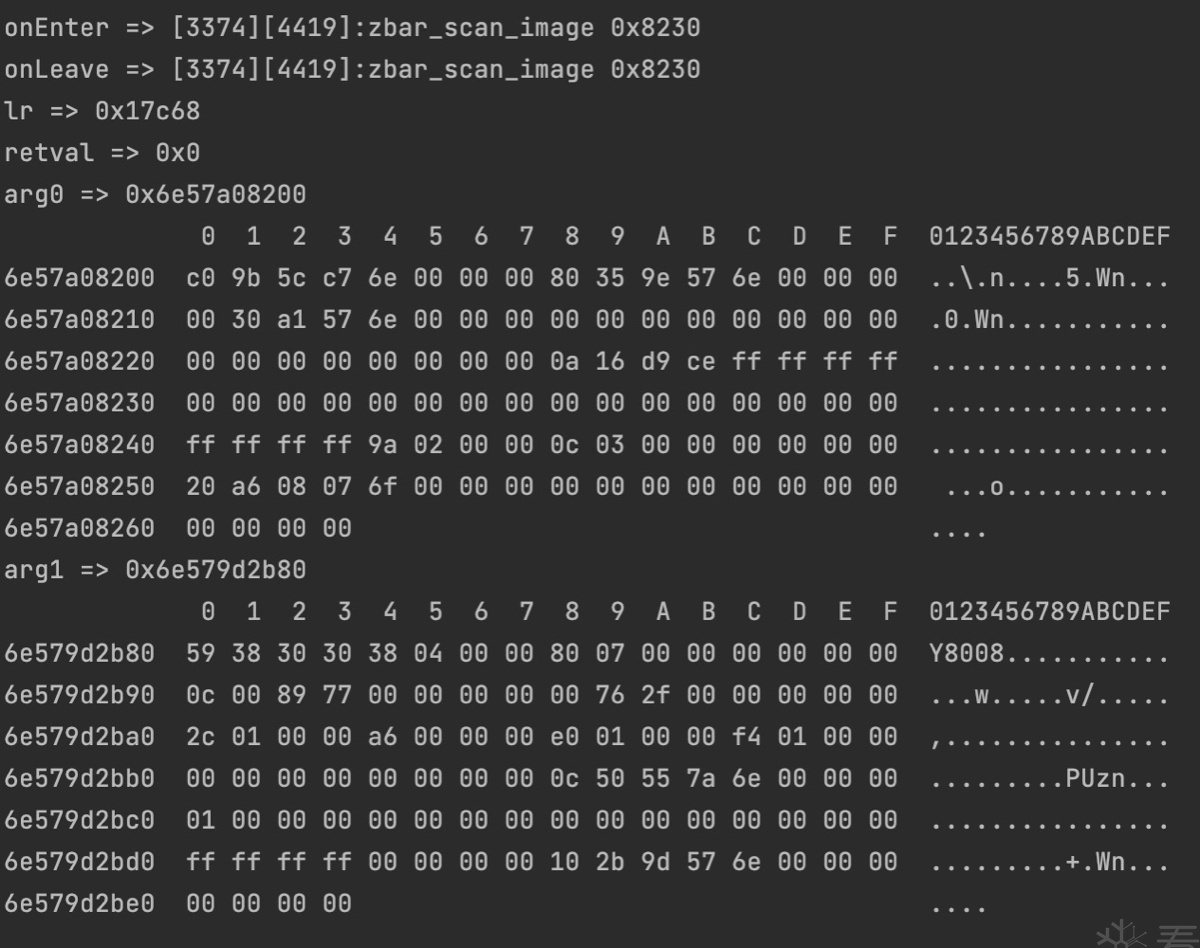Viewport: 1200px width, 948px height.
Task: Click the retval => 0x0 line
Action: coord(102,153)
